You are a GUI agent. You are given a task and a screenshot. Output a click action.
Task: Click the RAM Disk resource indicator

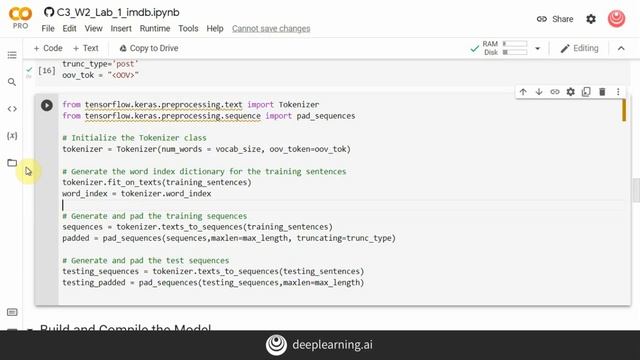[x=505, y=48]
